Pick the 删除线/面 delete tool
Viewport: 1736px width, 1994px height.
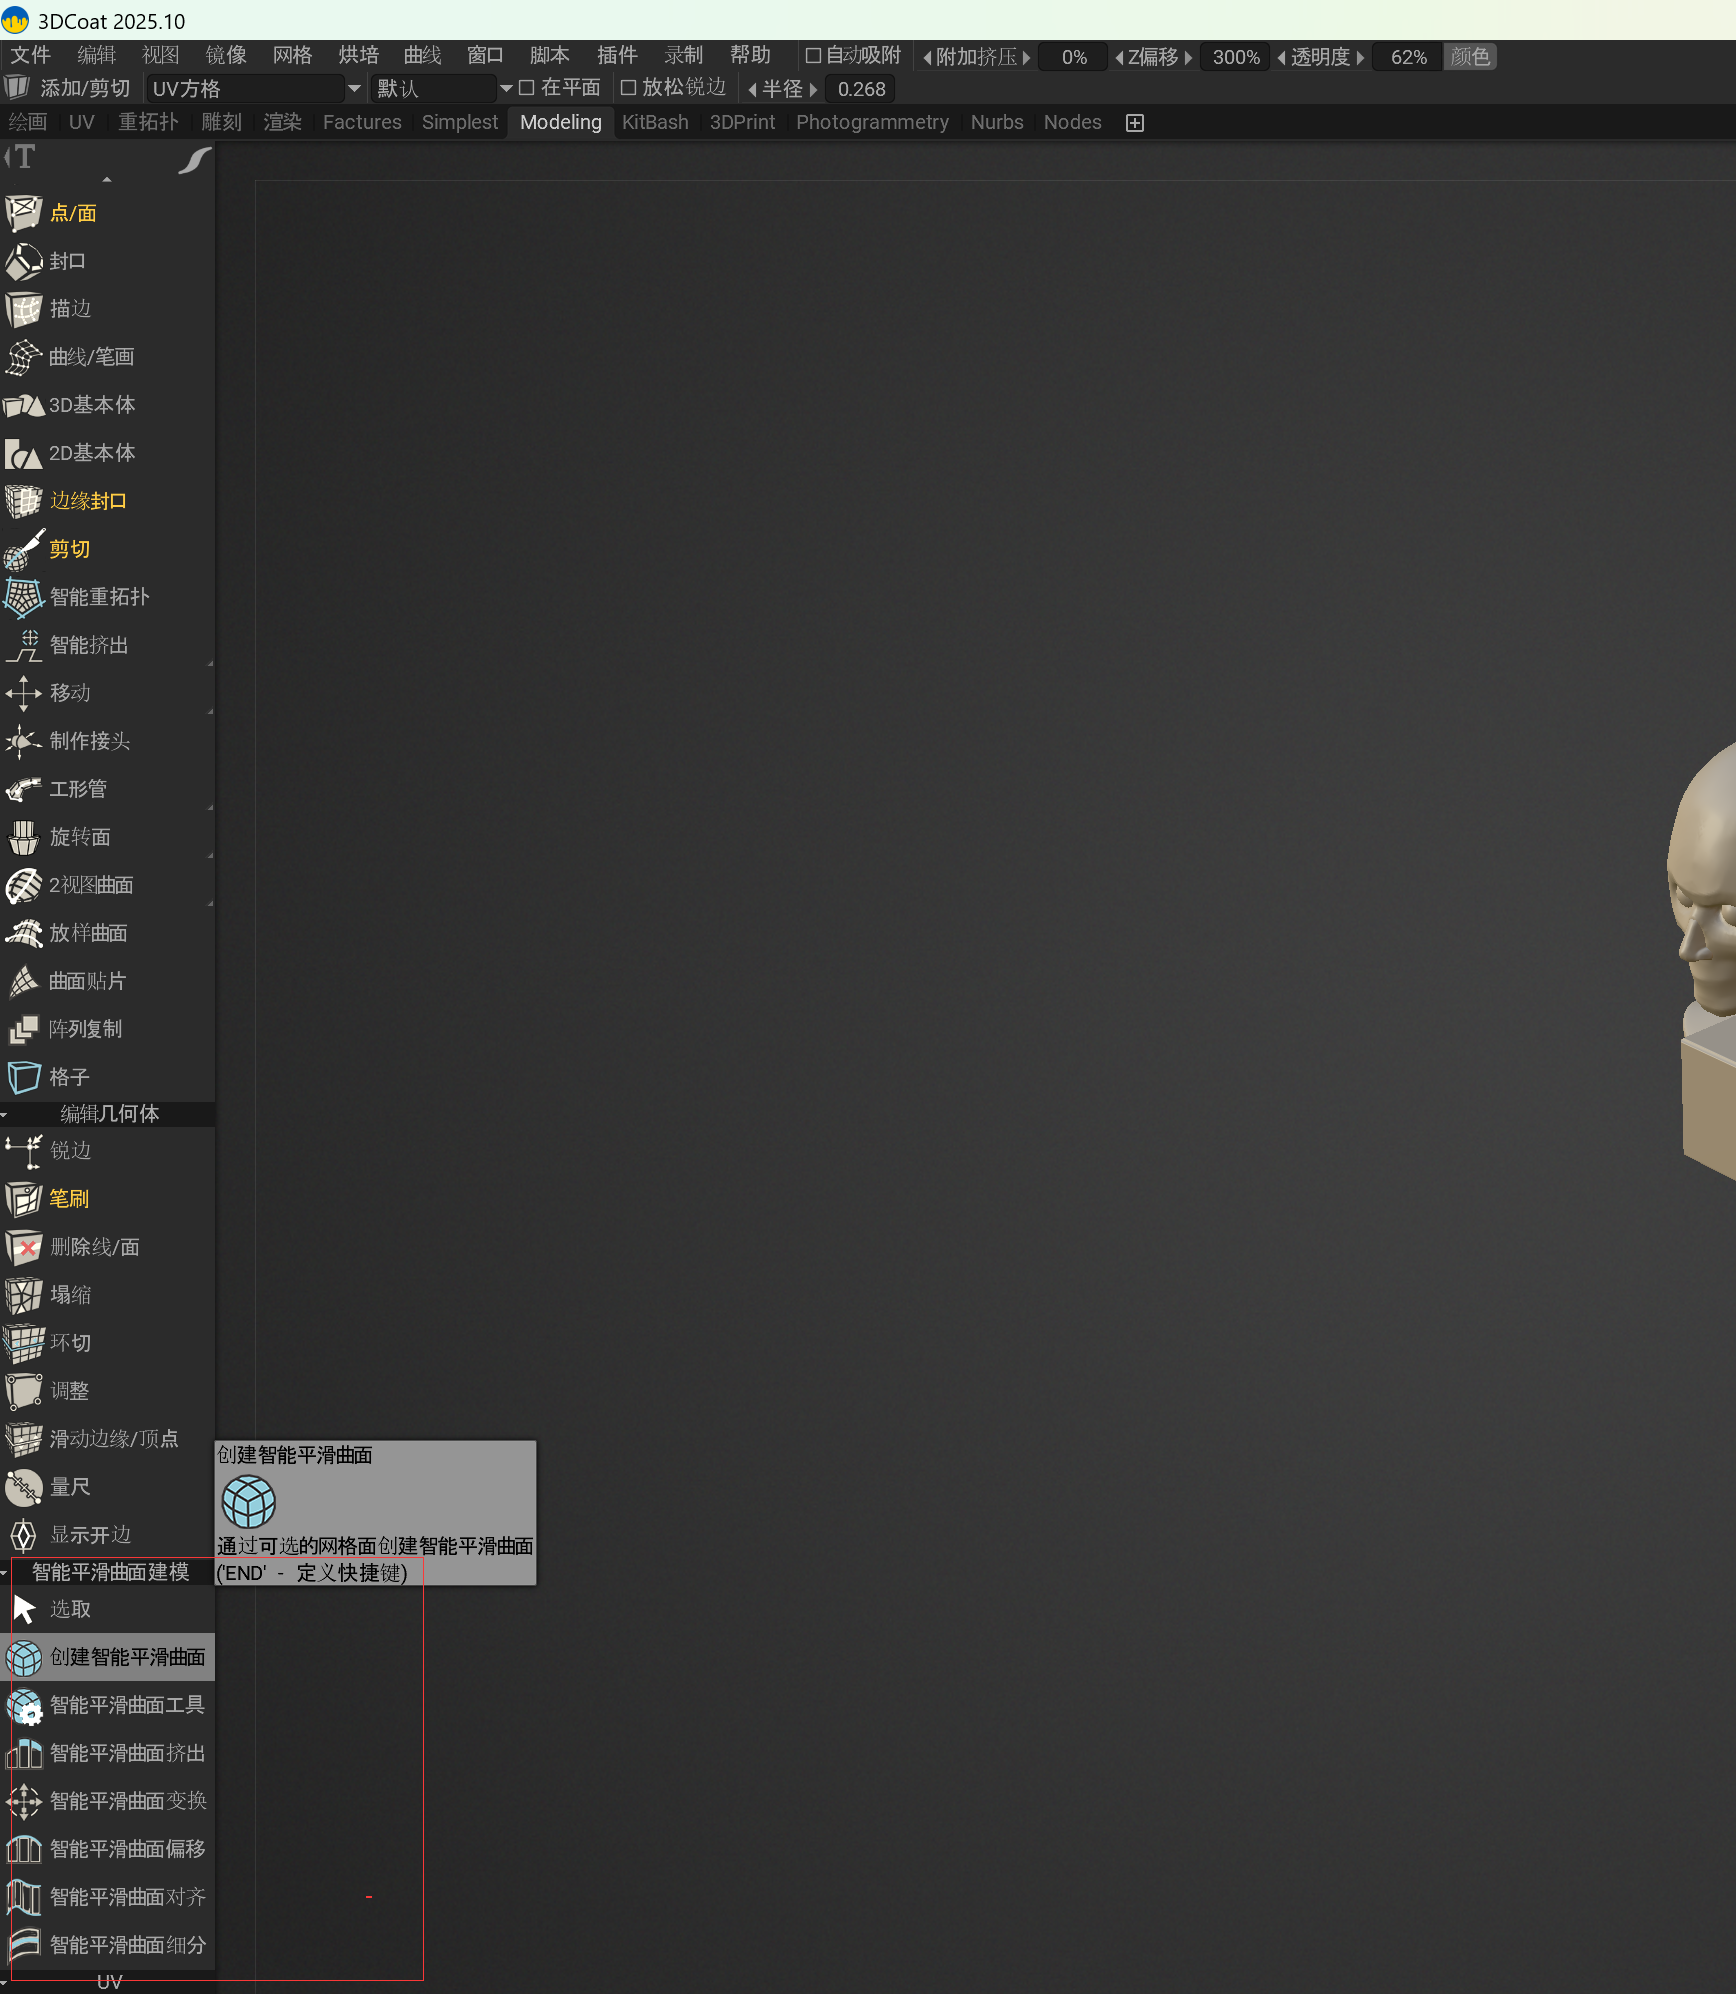pyautogui.click(x=24, y=1248)
